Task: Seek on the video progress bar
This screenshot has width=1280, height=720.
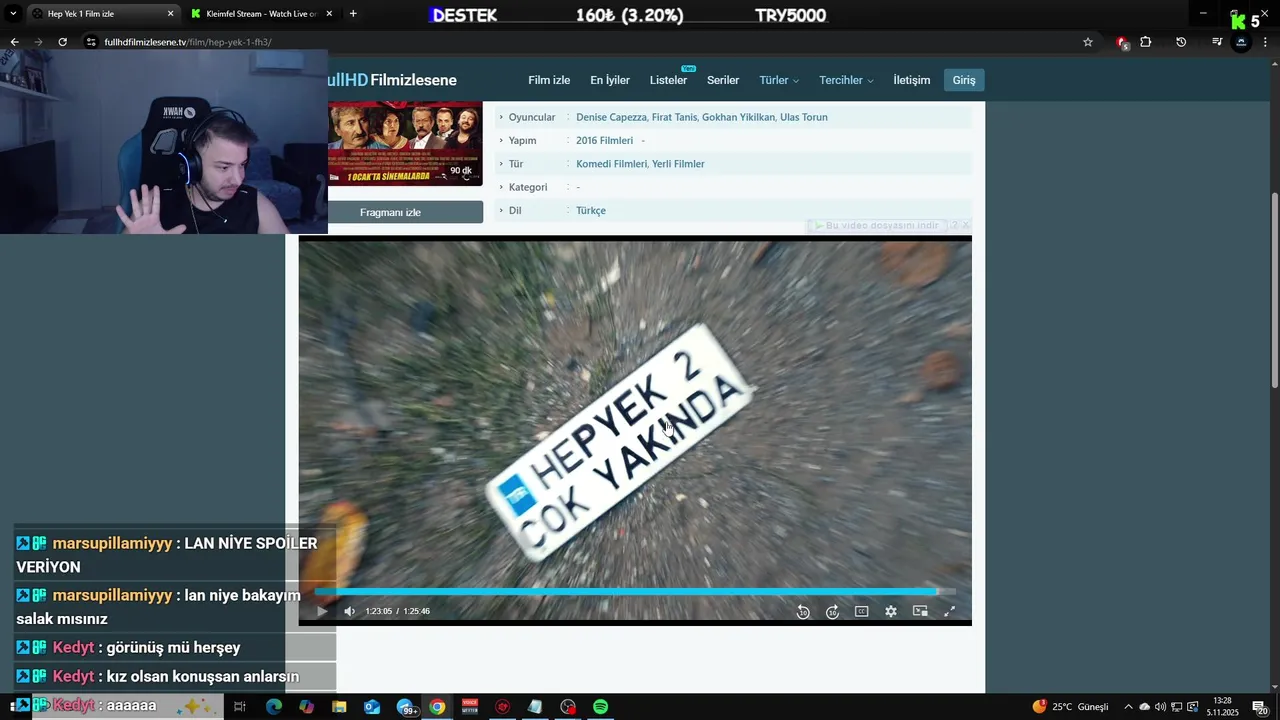Action: point(635,592)
